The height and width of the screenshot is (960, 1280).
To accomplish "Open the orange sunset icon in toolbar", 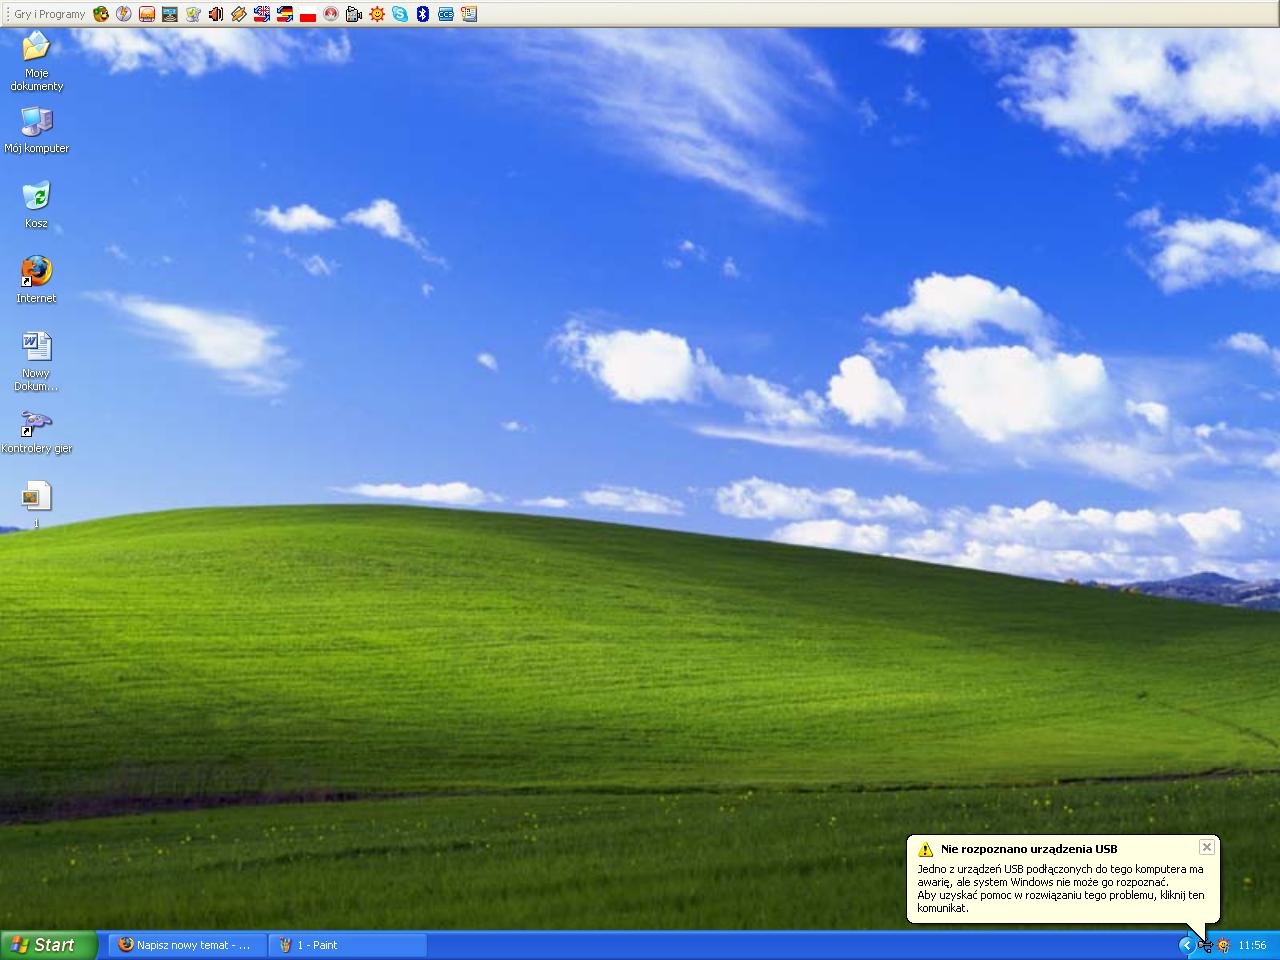I will click(x=147, y=14).
